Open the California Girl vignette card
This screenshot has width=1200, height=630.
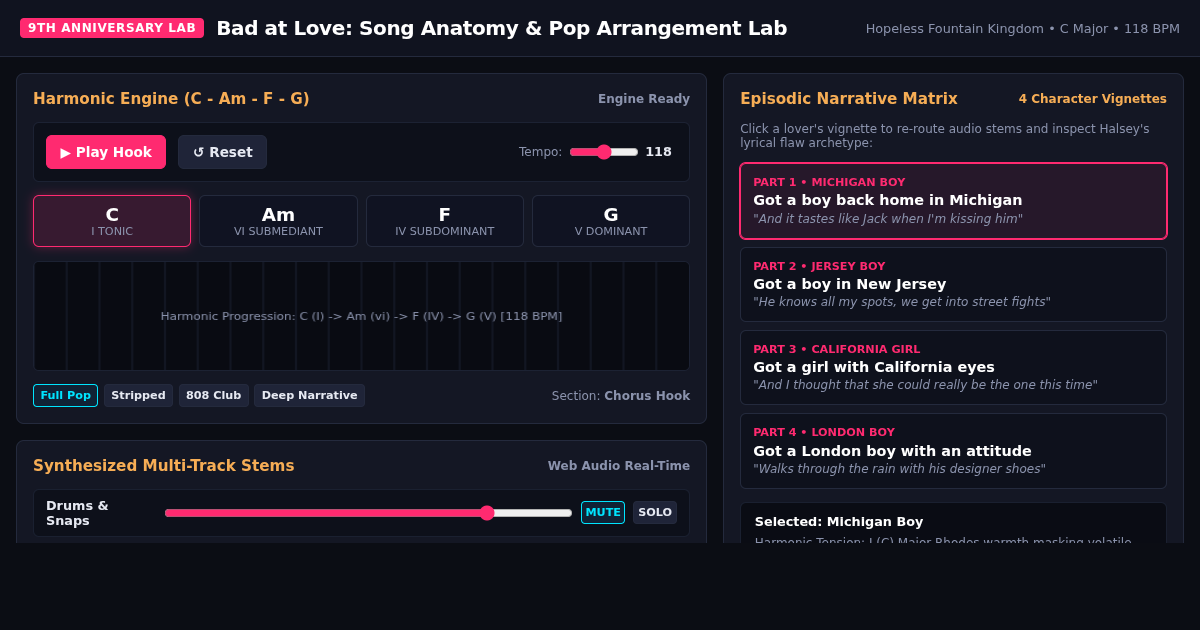953,368
